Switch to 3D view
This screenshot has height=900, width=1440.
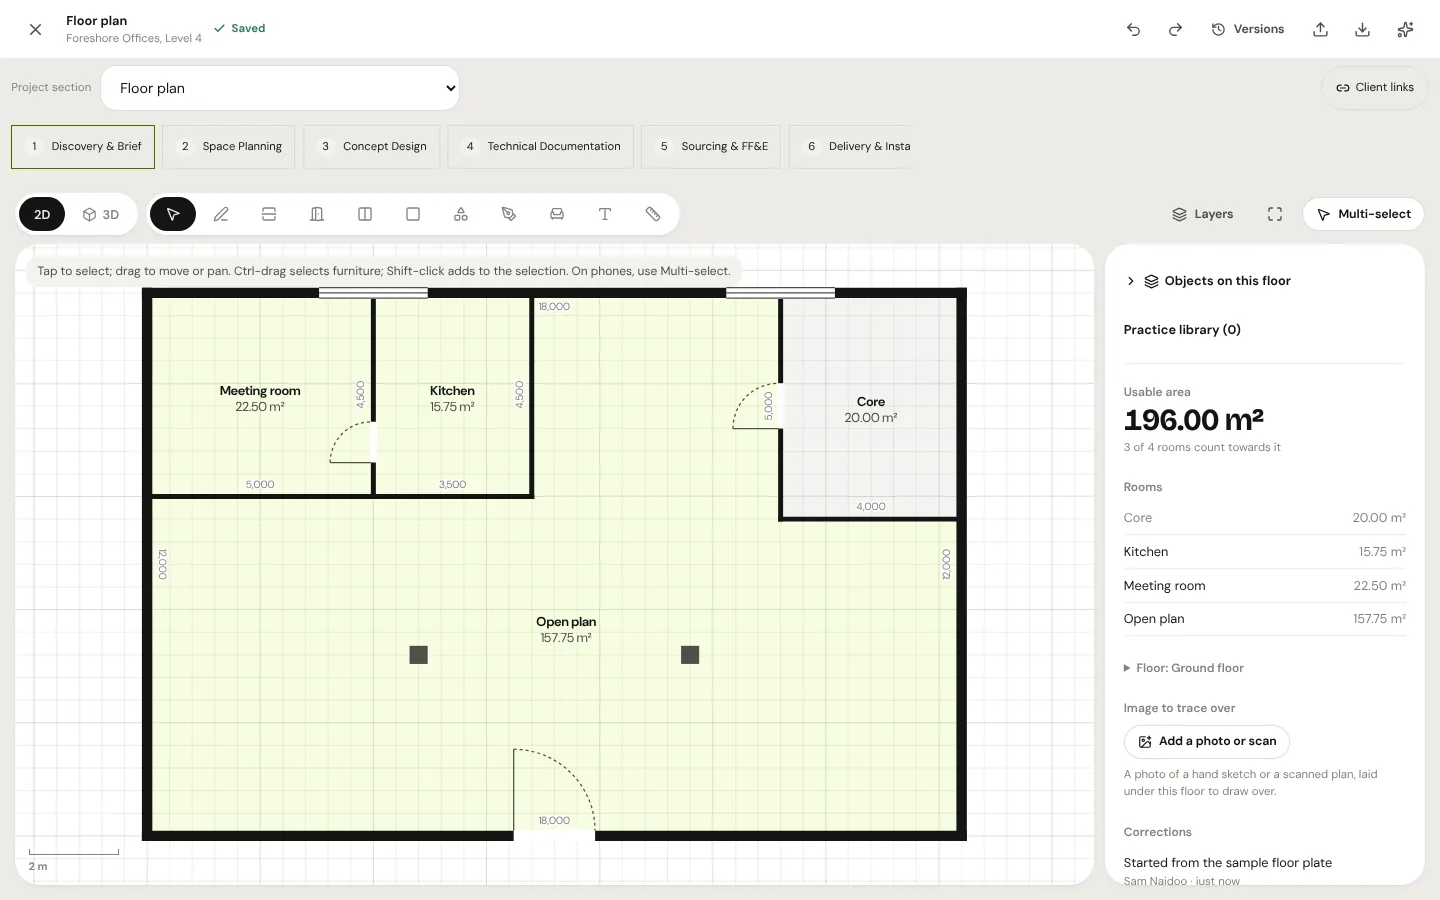101,214
